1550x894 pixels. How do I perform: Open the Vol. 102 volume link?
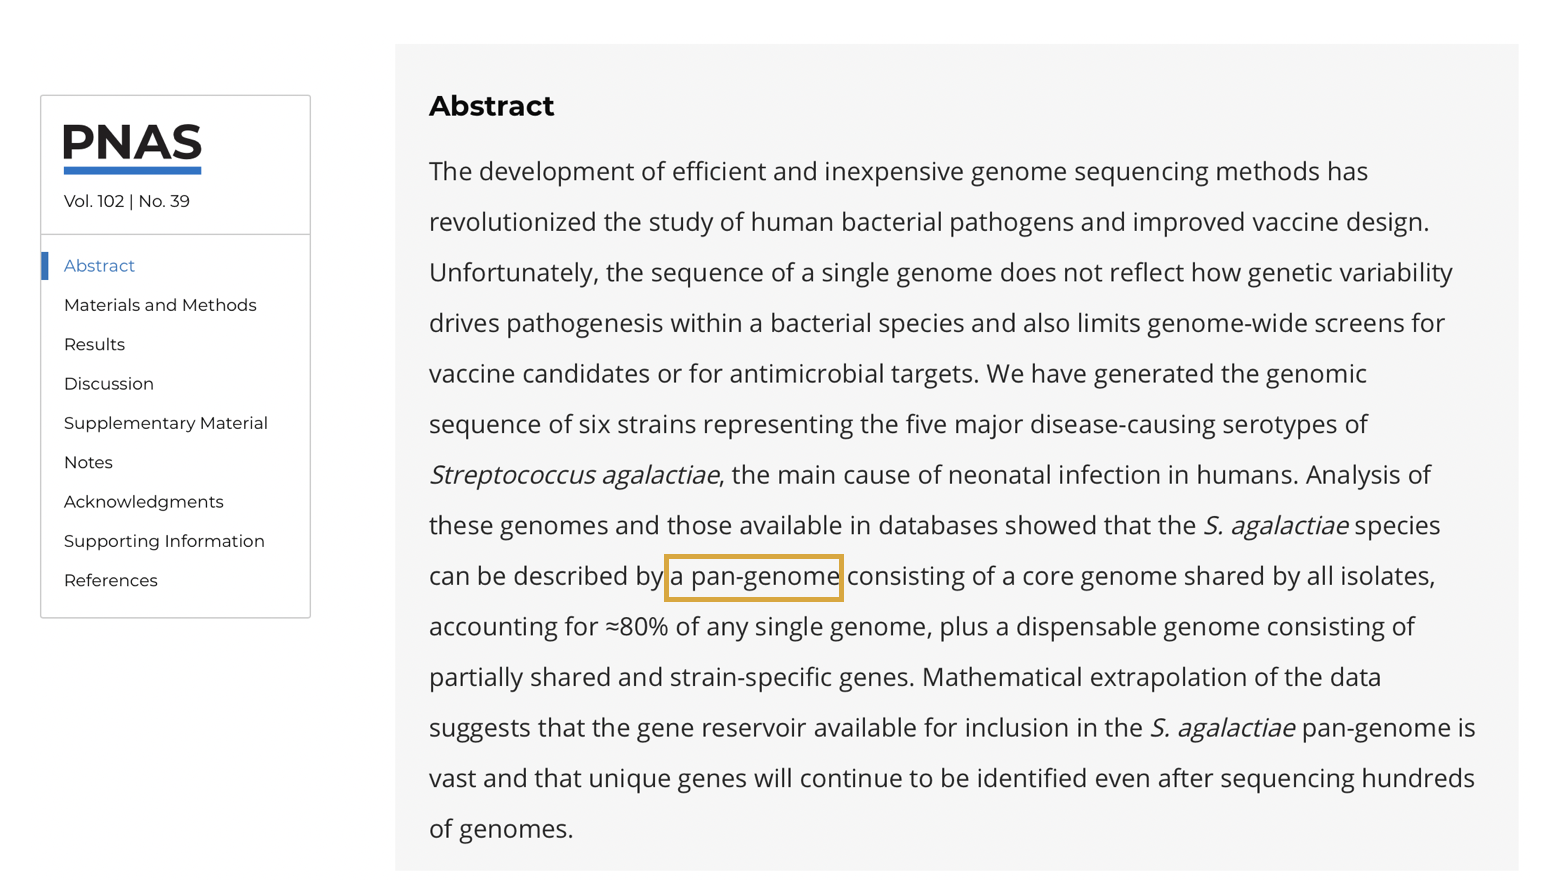93,201
